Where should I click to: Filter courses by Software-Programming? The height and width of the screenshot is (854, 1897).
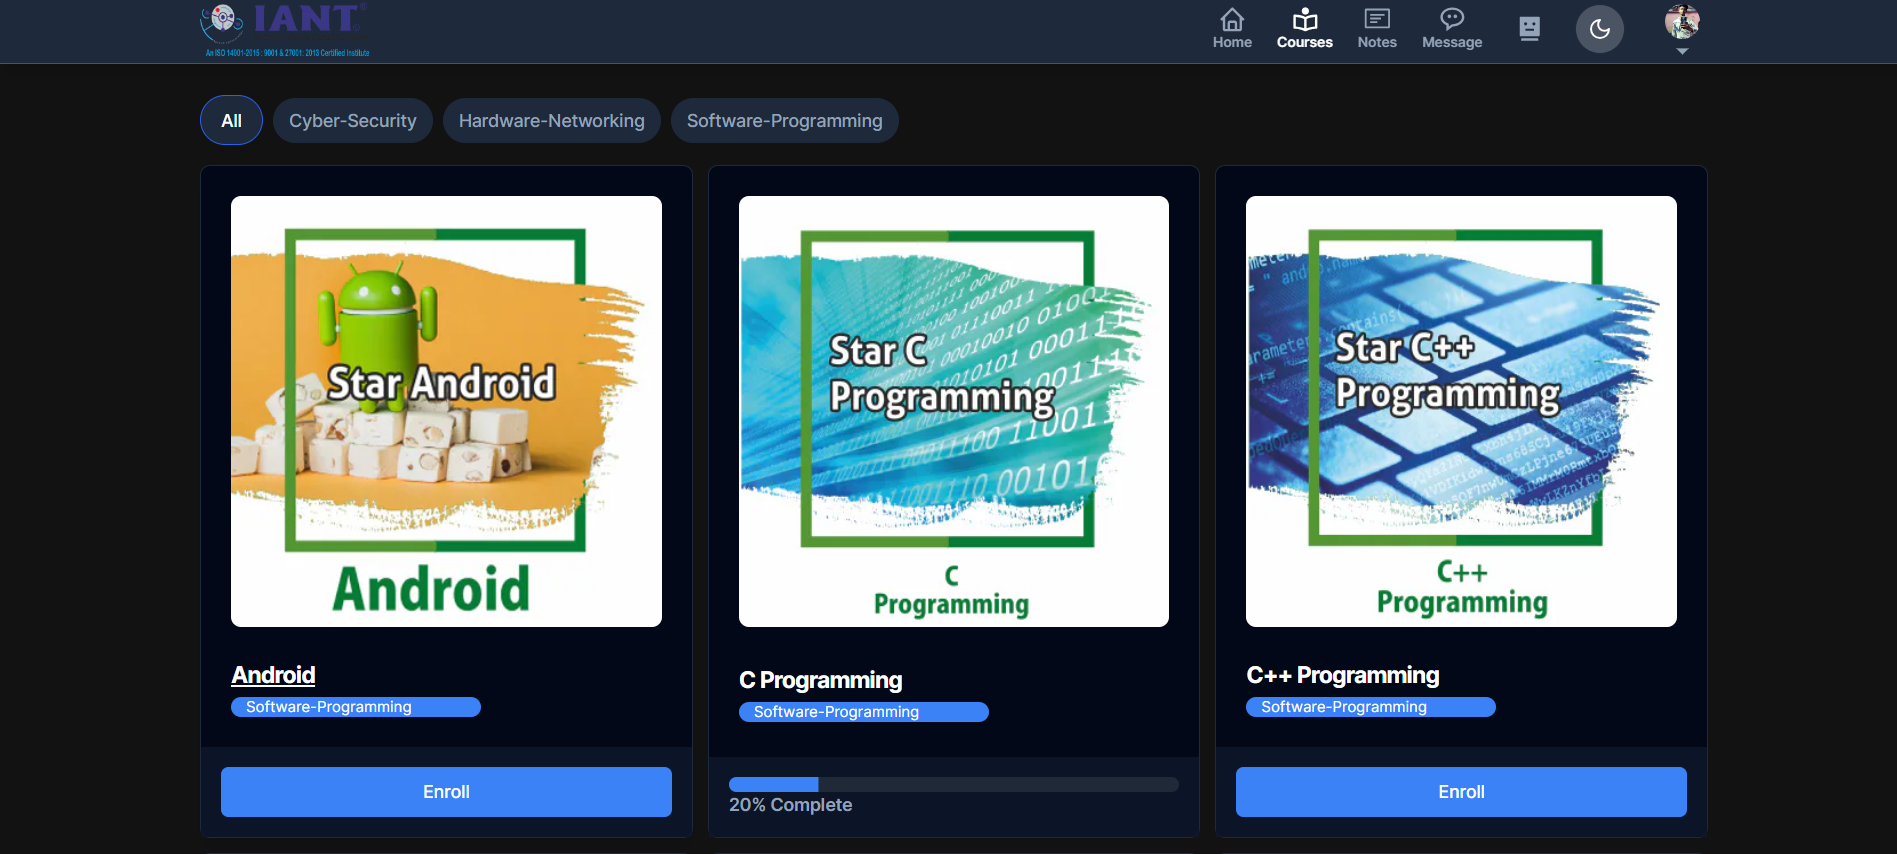(x=784, y=121)
